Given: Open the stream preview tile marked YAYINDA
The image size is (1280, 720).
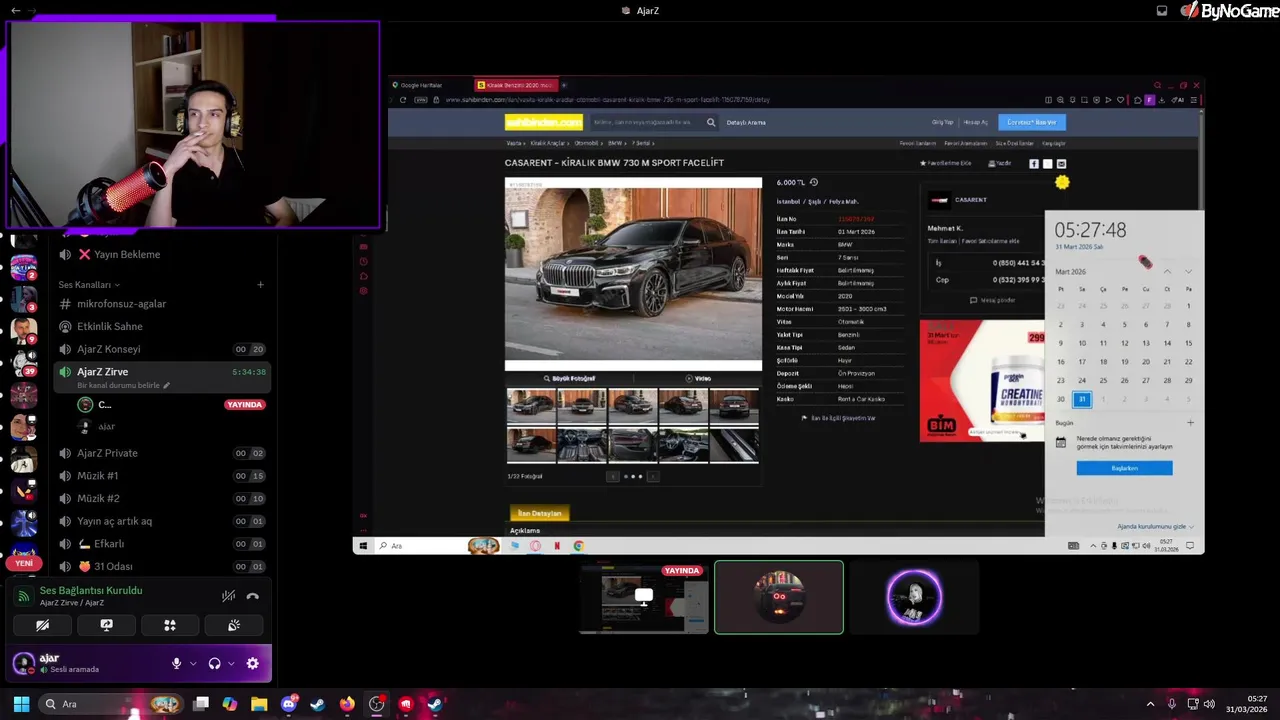Looking at the screenshot, I should 644,597.
